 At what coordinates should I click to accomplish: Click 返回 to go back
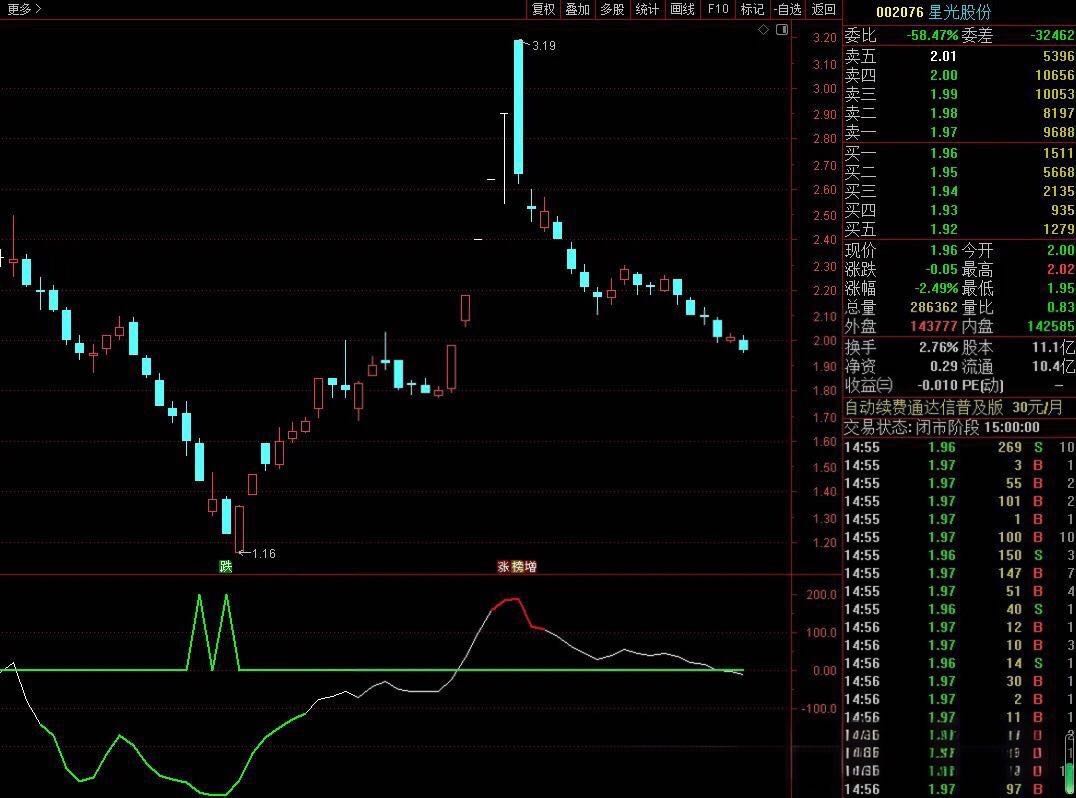click(x=823, y=9)
